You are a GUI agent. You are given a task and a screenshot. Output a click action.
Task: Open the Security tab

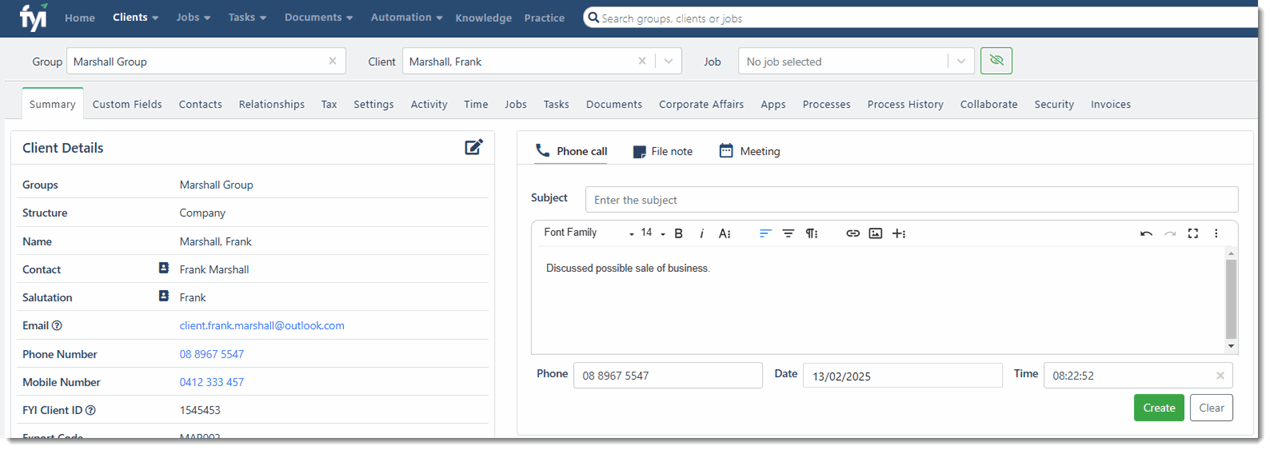point(1054,104)
